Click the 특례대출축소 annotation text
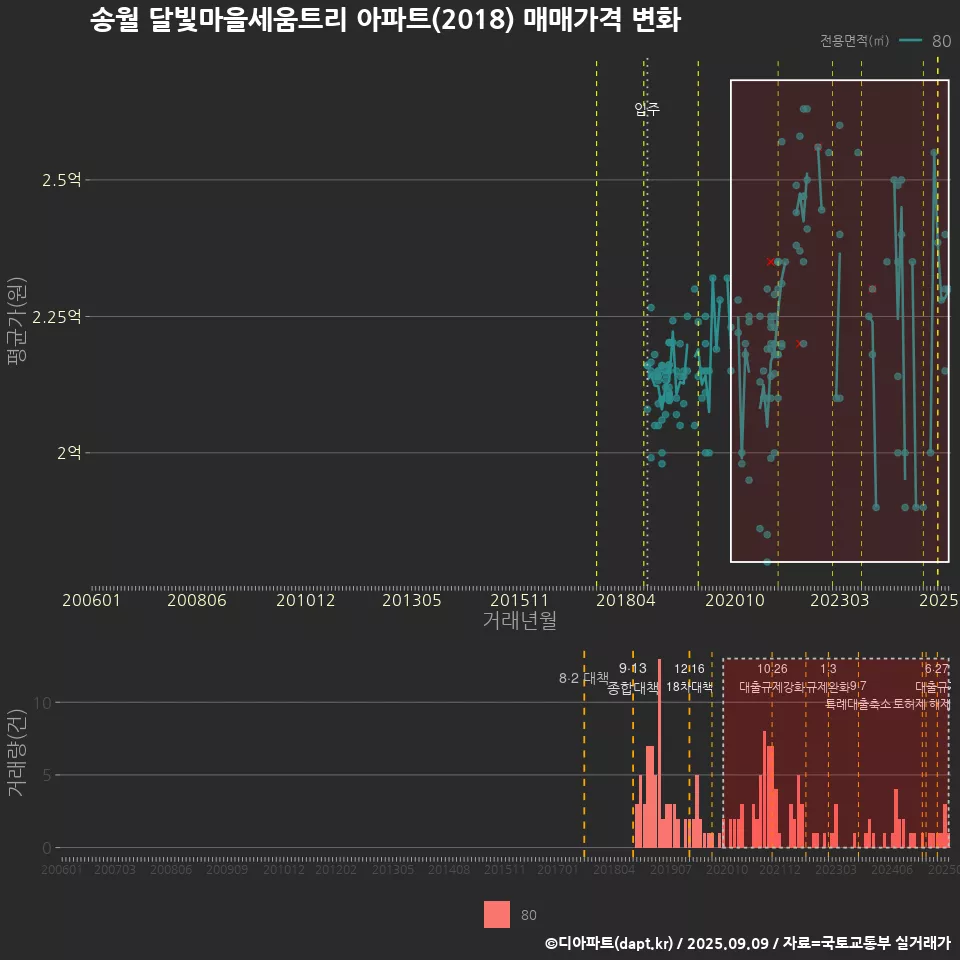The image size is (960, 960). click(857, 704)
